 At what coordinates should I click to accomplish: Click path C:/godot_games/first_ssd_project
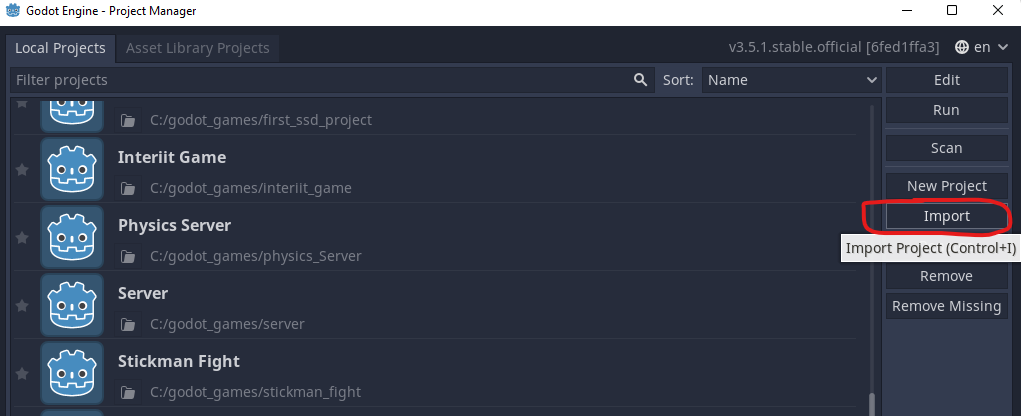(261, 120)
